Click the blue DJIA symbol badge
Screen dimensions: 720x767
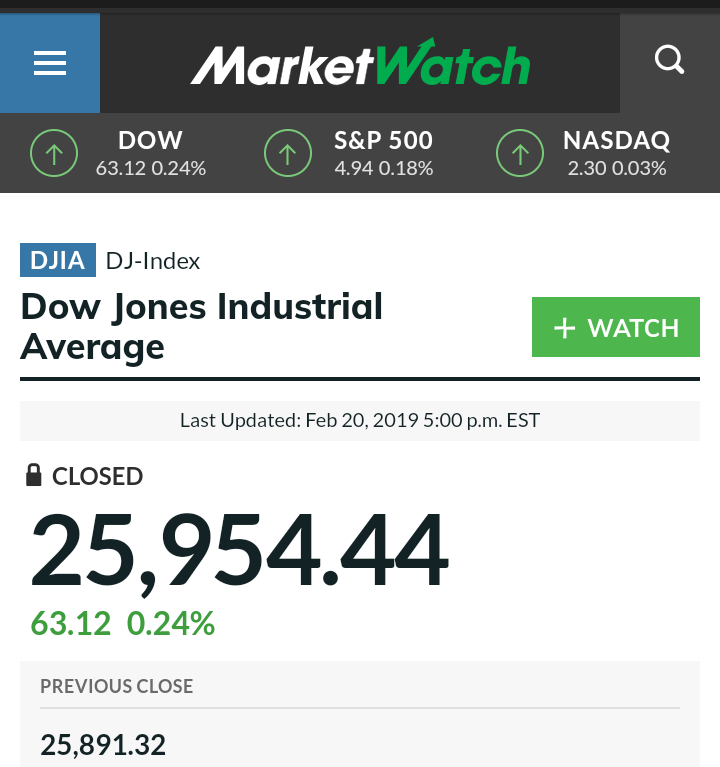(58, 260)
